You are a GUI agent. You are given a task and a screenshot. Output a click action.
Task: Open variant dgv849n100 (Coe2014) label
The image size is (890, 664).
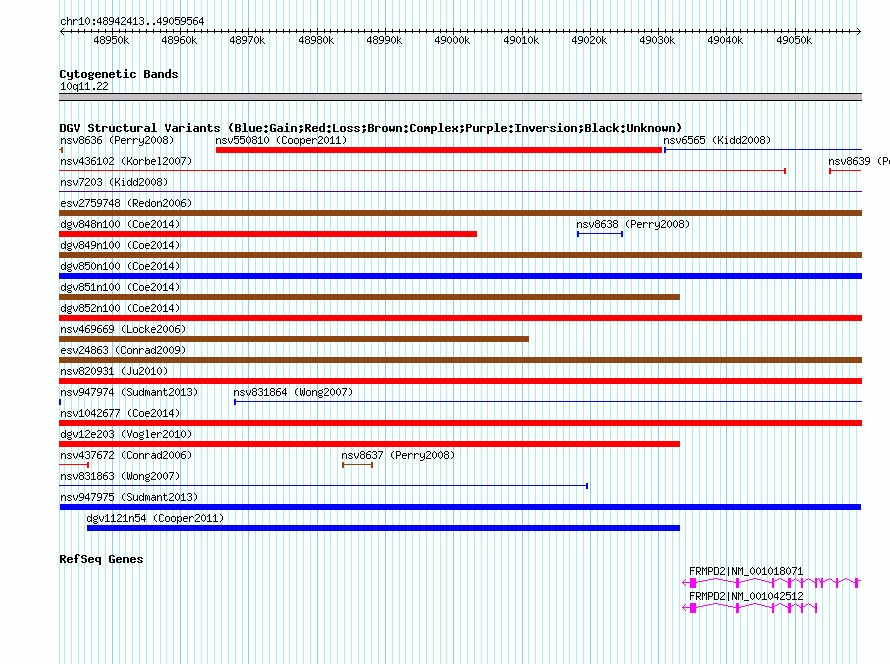[x=120, y=245]
